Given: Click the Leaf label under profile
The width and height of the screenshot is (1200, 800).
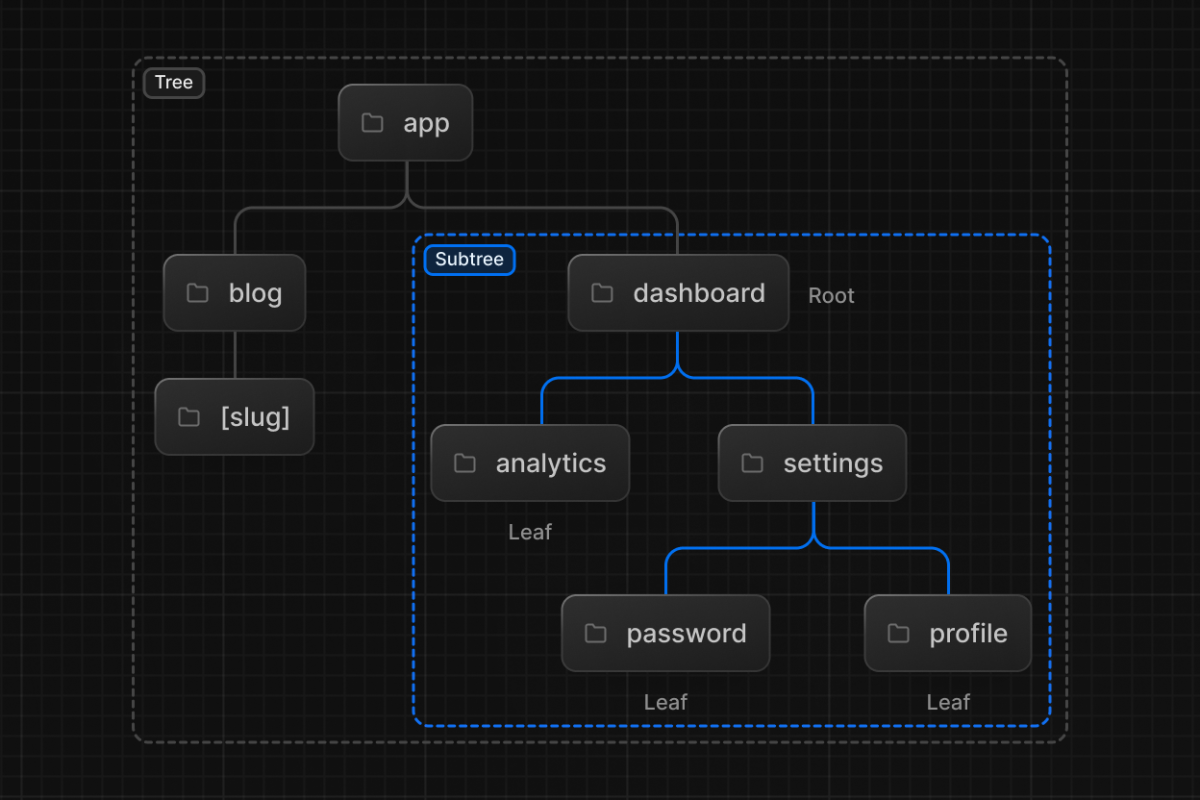Looking at the screenshot, I should 948,702.
